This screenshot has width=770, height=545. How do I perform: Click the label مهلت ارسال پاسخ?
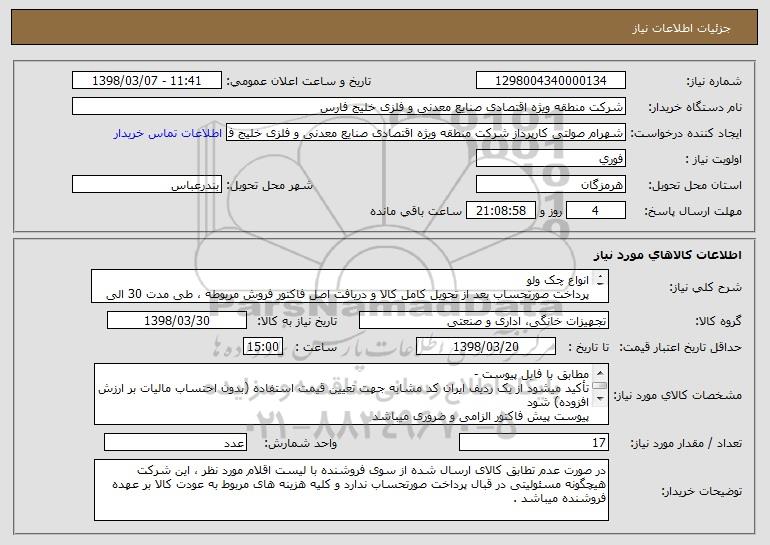tap(693, 212)
